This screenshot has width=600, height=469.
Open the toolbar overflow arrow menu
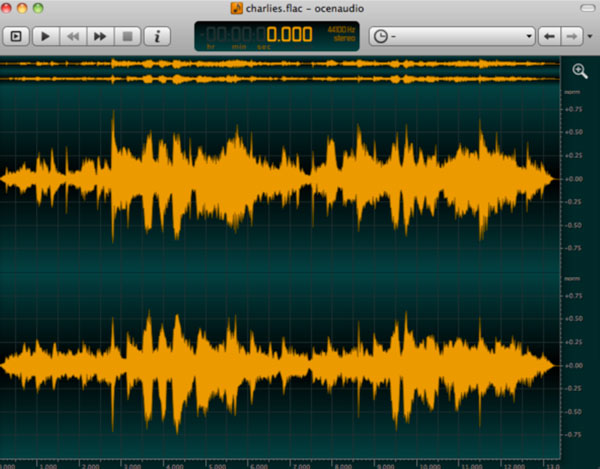[x=590, y=36]
